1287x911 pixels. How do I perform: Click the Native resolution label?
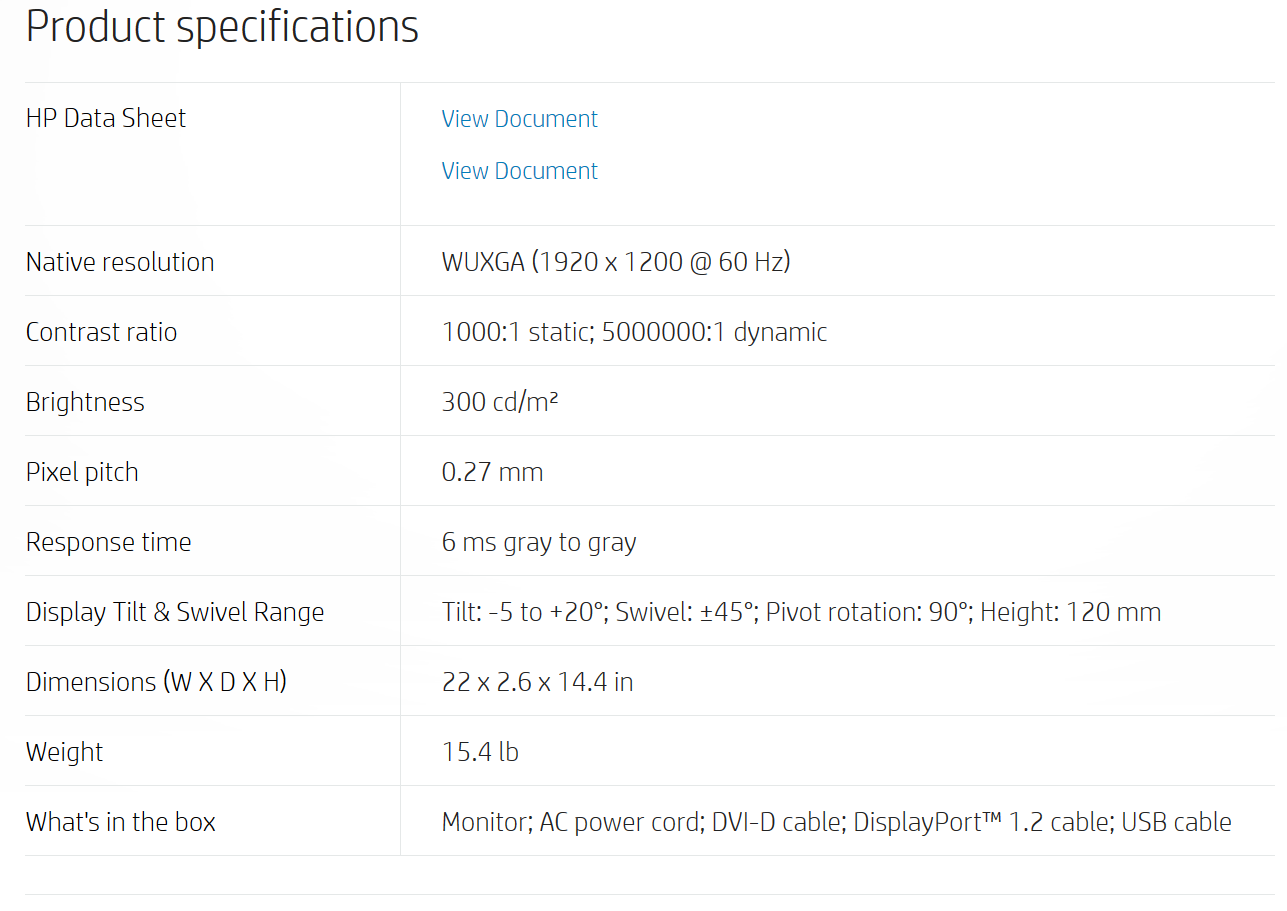[120, 262]
